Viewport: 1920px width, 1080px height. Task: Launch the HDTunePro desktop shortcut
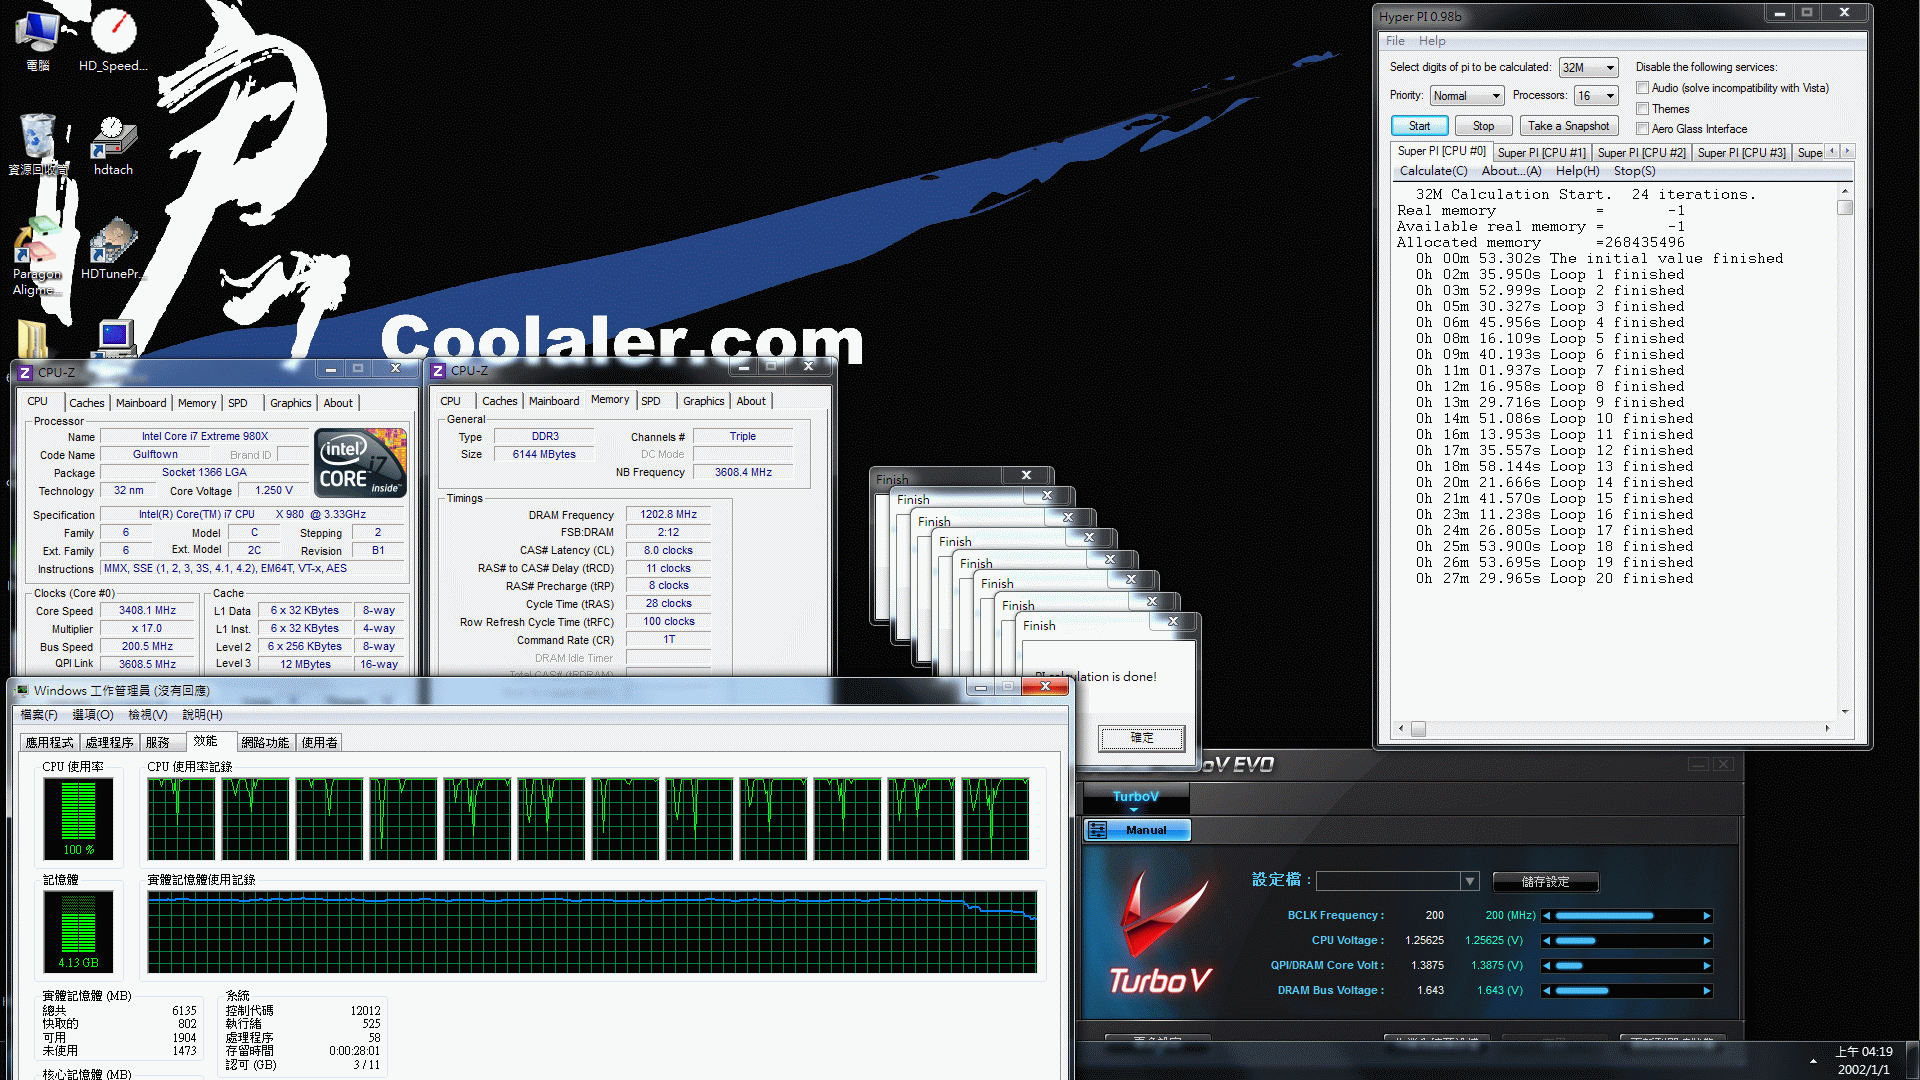113,248
